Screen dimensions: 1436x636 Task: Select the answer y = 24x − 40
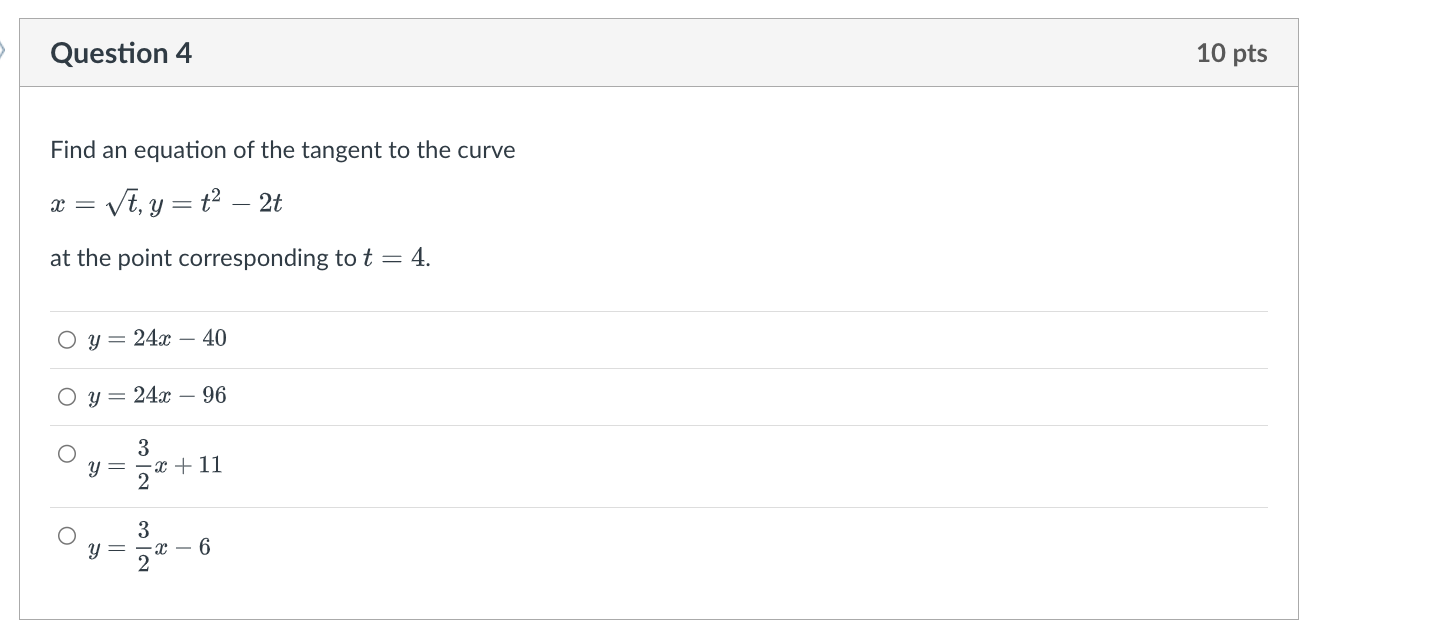tap(67, 339)
